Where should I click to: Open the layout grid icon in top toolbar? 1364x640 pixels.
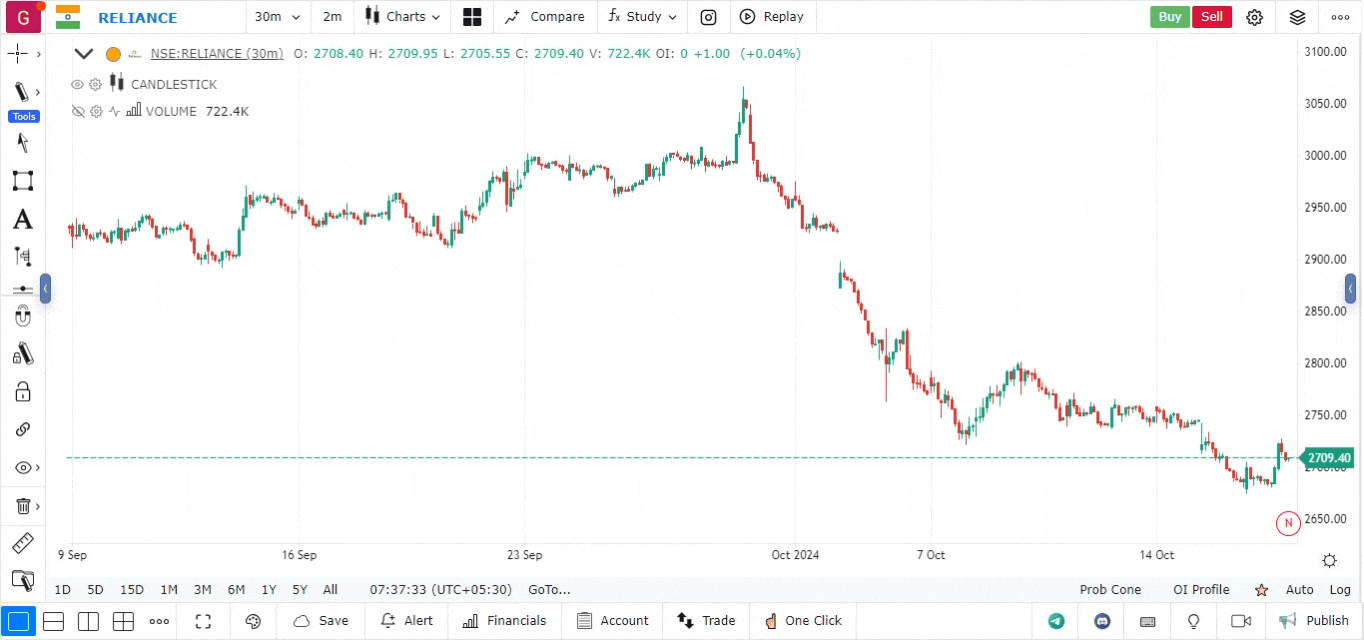(x=472, y=17)
